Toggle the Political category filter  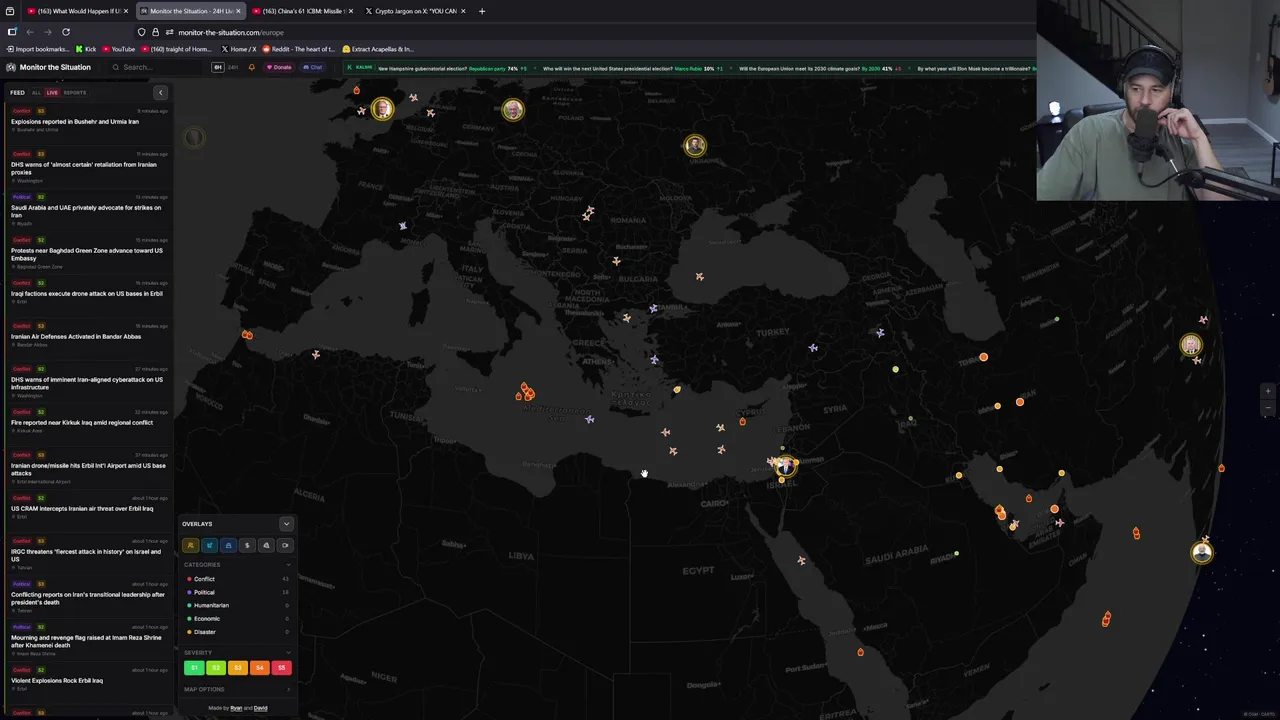coord(236,592)
